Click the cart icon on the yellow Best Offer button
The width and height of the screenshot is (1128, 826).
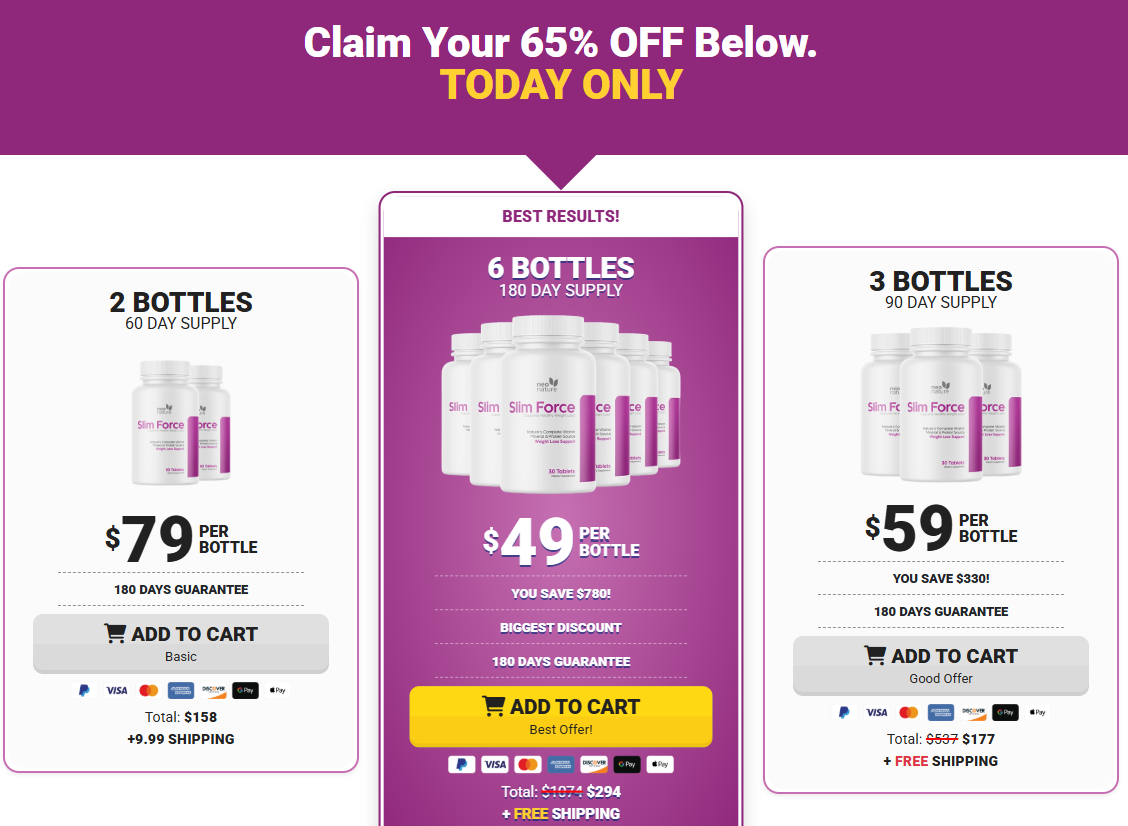coord(493,706)
